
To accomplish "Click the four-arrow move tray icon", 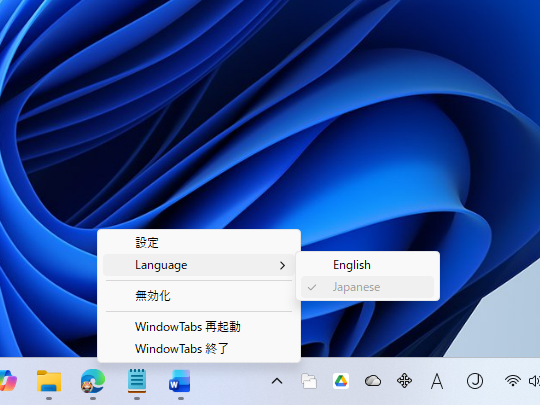I will pyautogui.click(x=405, y=381).
